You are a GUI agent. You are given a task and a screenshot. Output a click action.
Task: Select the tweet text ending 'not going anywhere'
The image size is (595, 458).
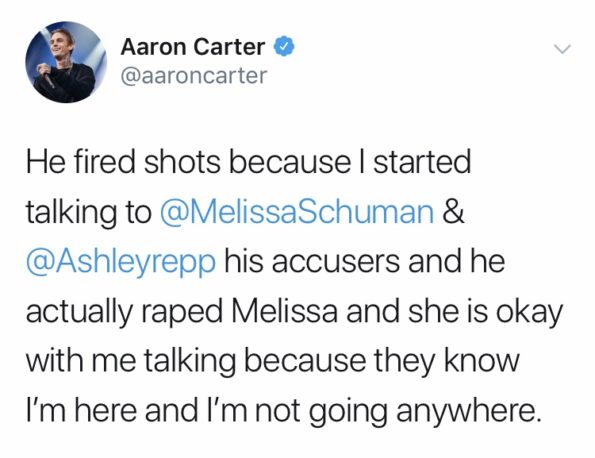point(294,286)
